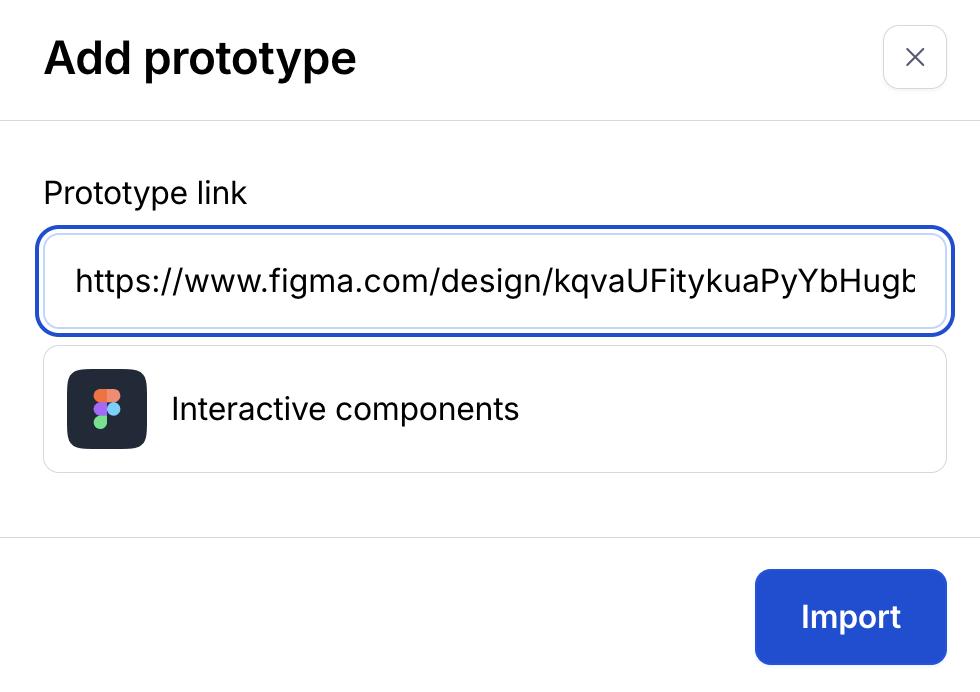
Task: Open the Figma file preview row
Action: click(x=494, y=409)
